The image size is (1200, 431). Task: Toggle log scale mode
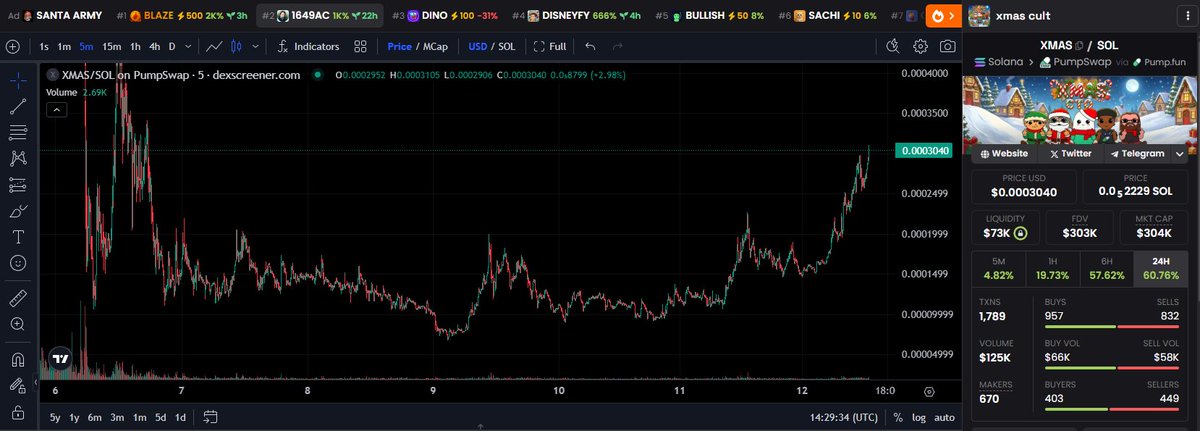point(918,417)
